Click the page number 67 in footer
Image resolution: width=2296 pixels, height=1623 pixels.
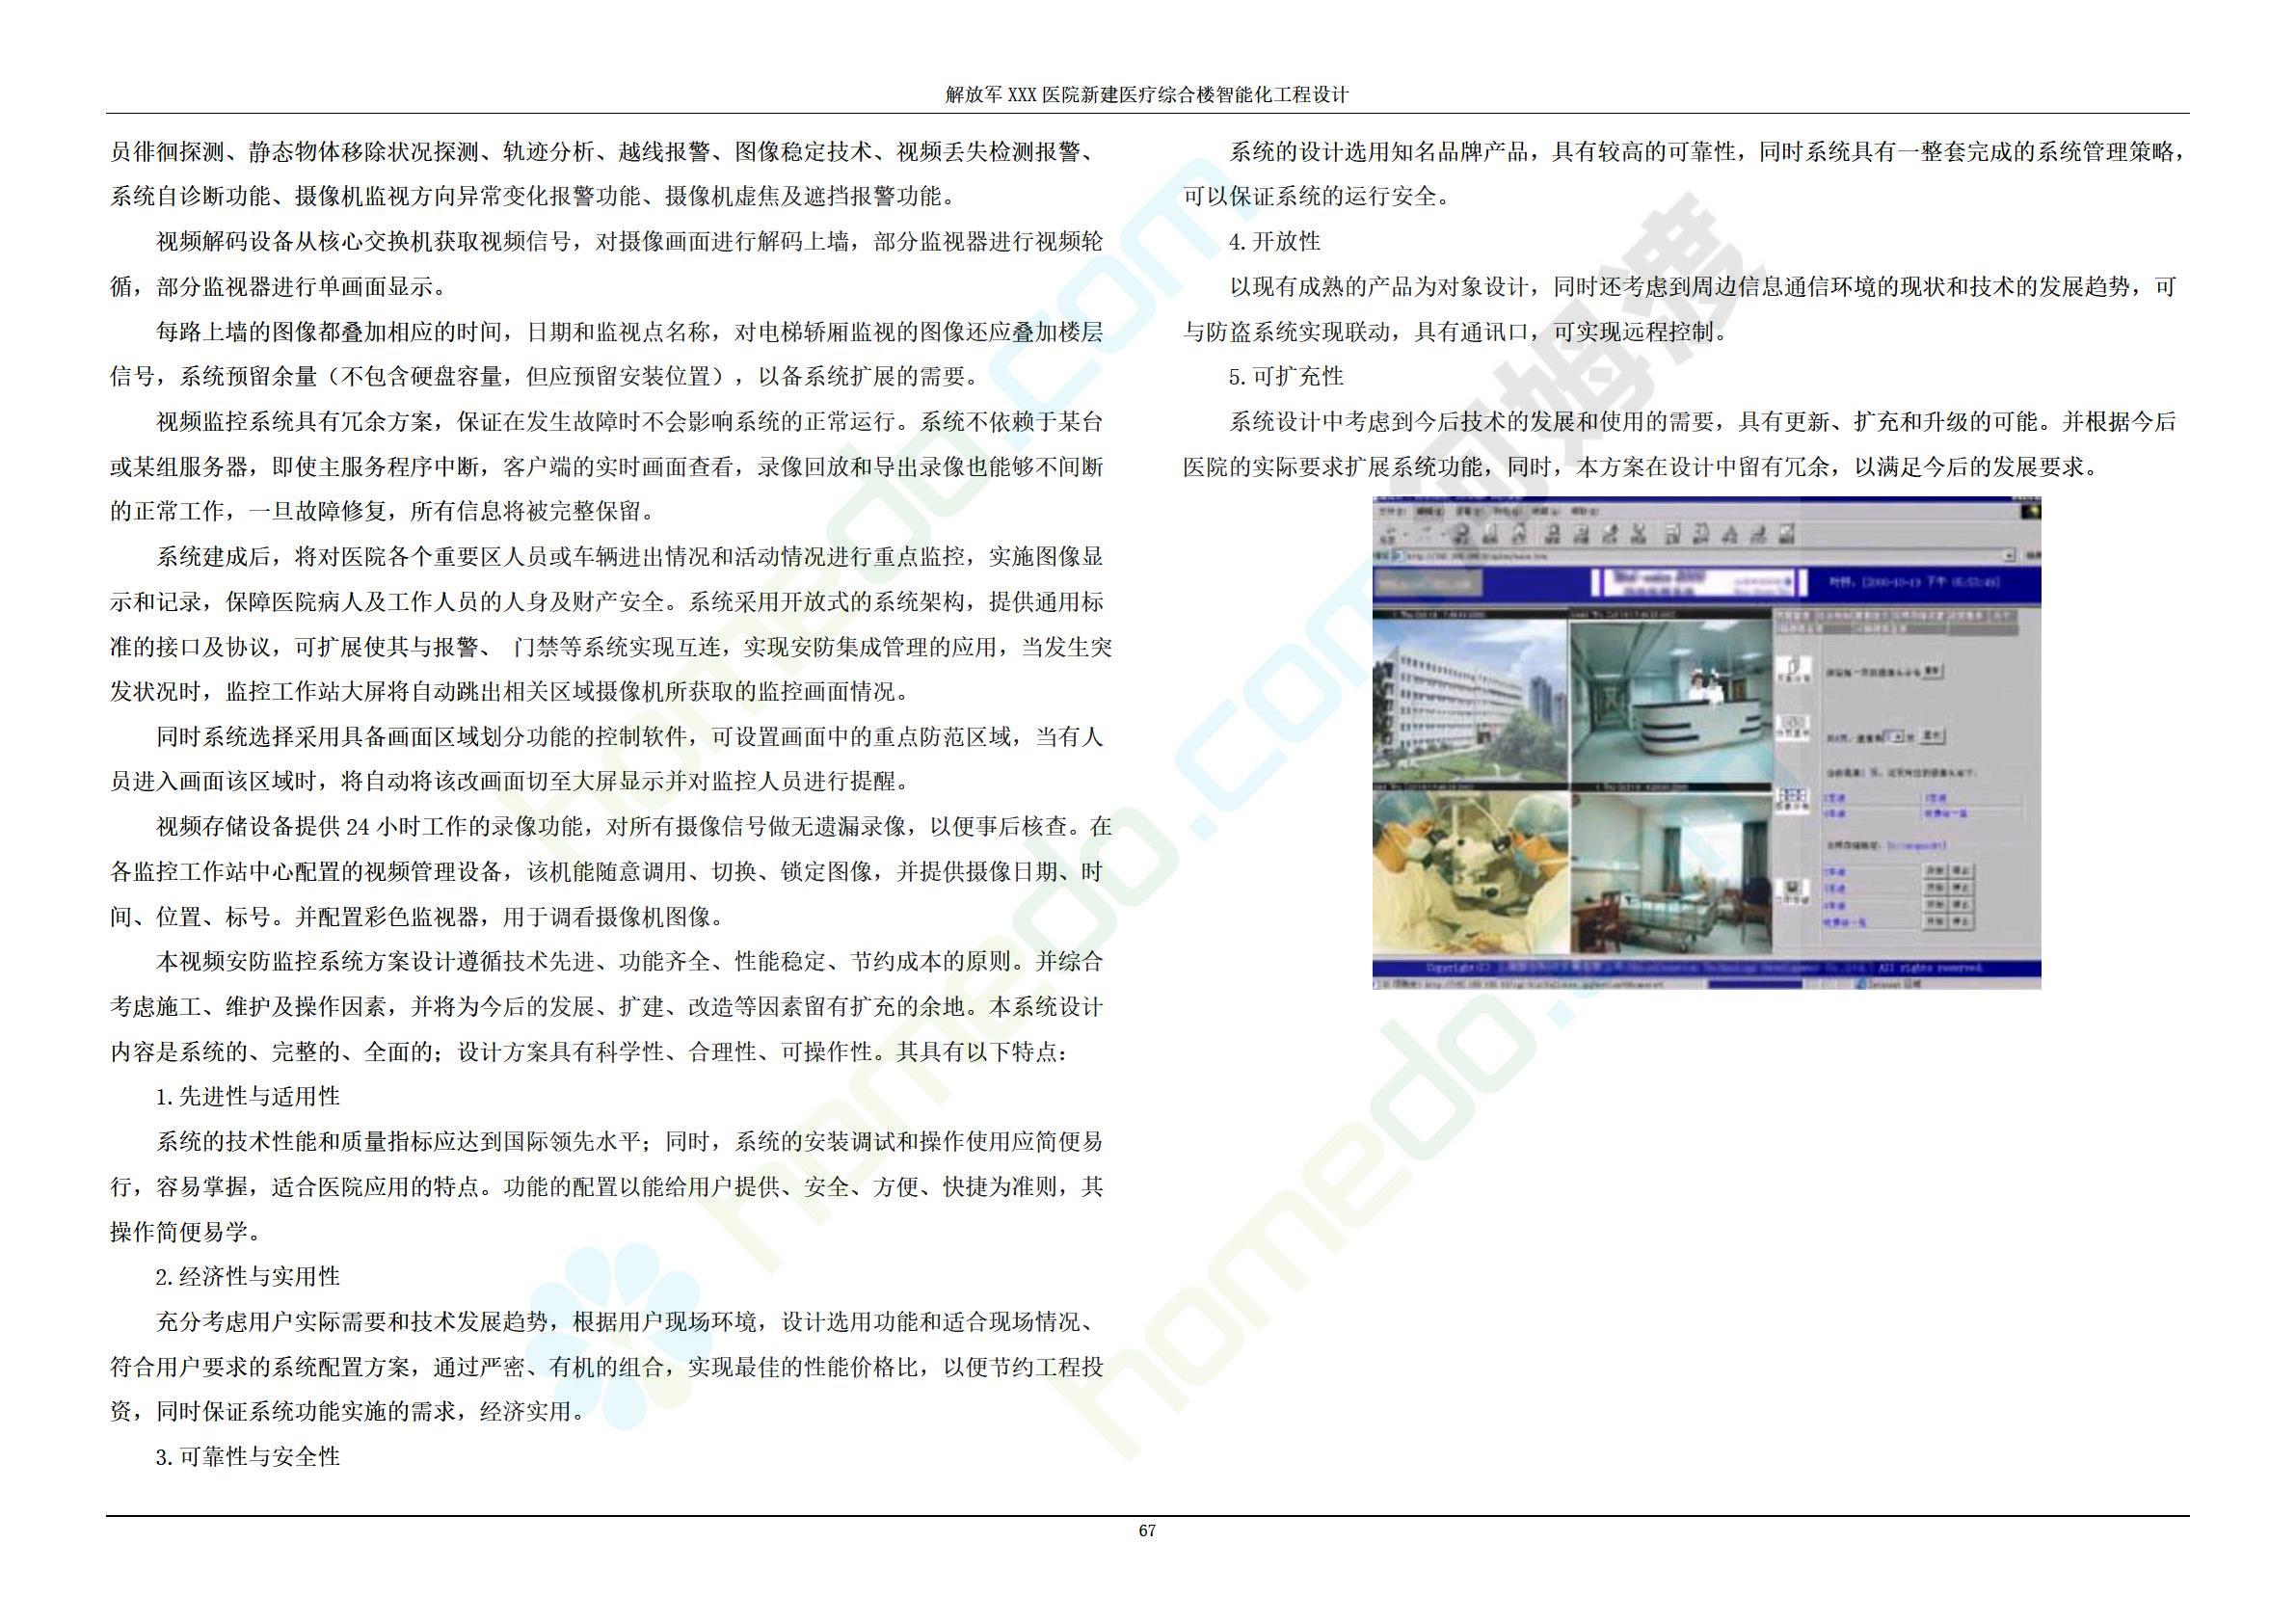pos(1147,1530)
